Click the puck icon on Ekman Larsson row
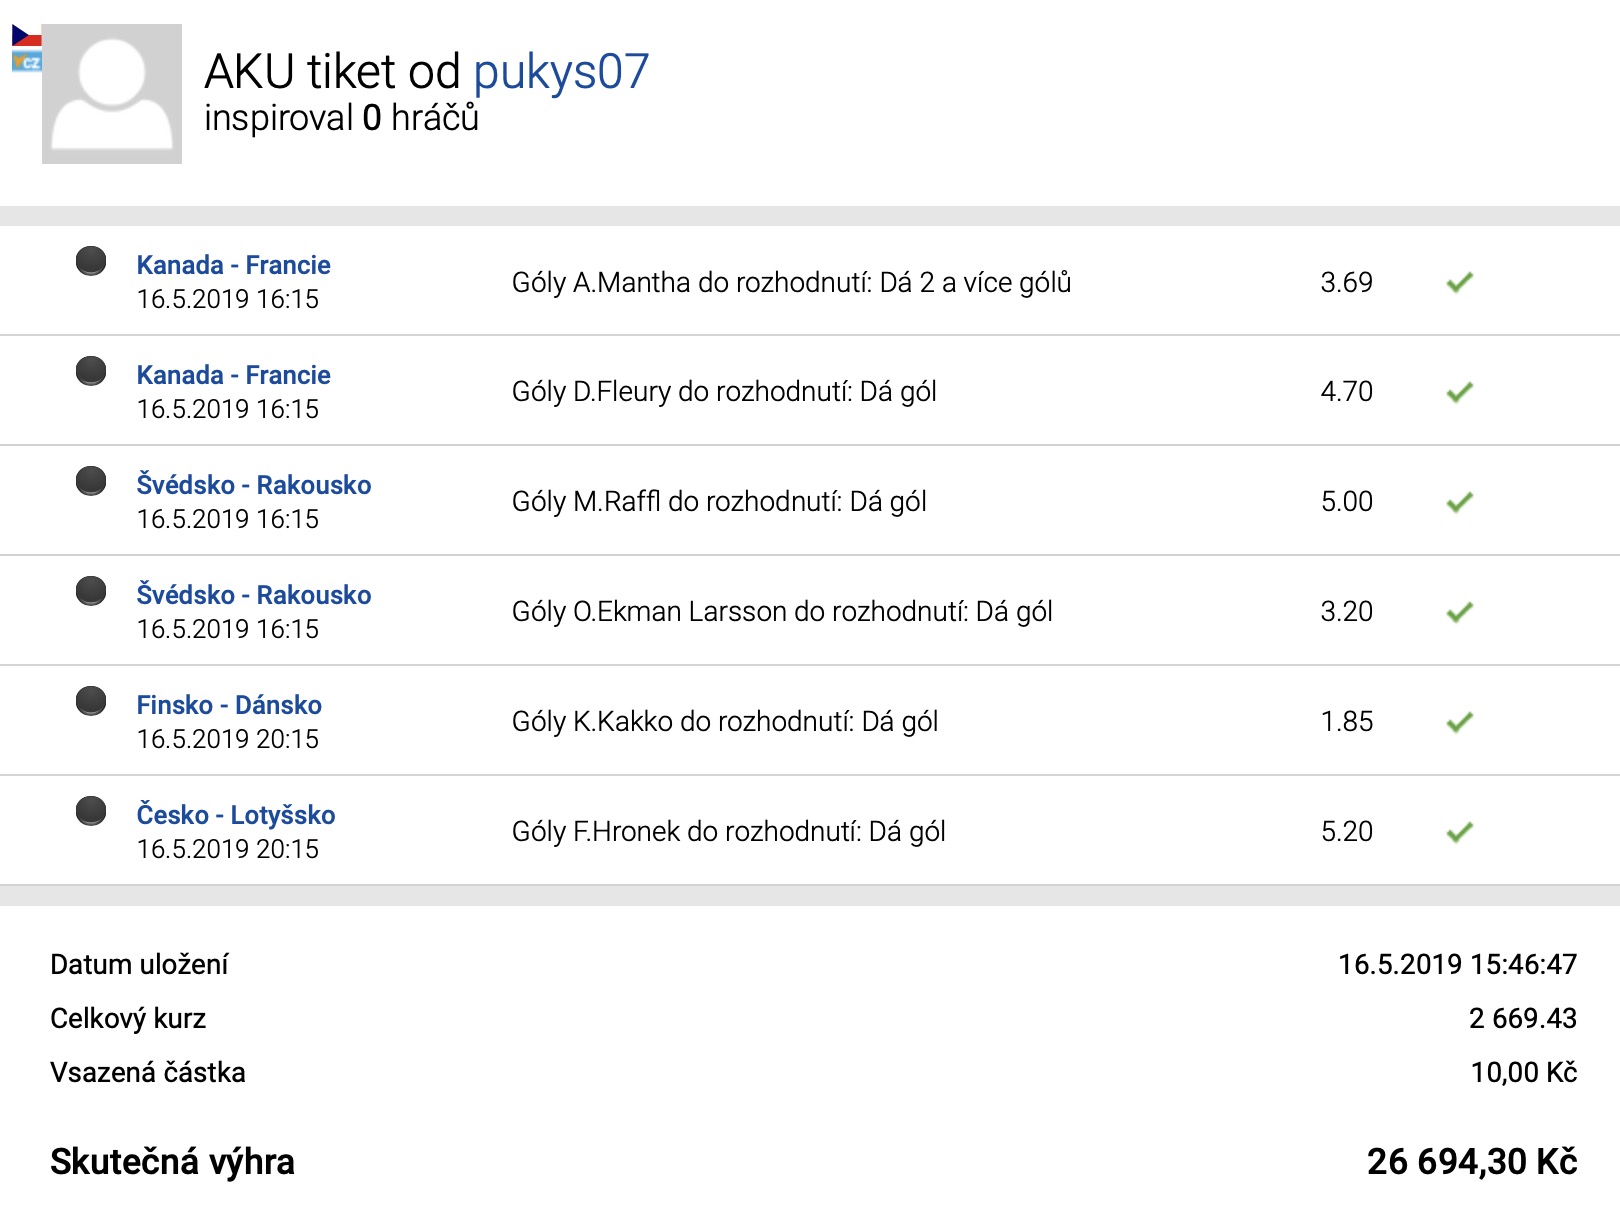The image size is (1620, 1214). click(91, 592)
